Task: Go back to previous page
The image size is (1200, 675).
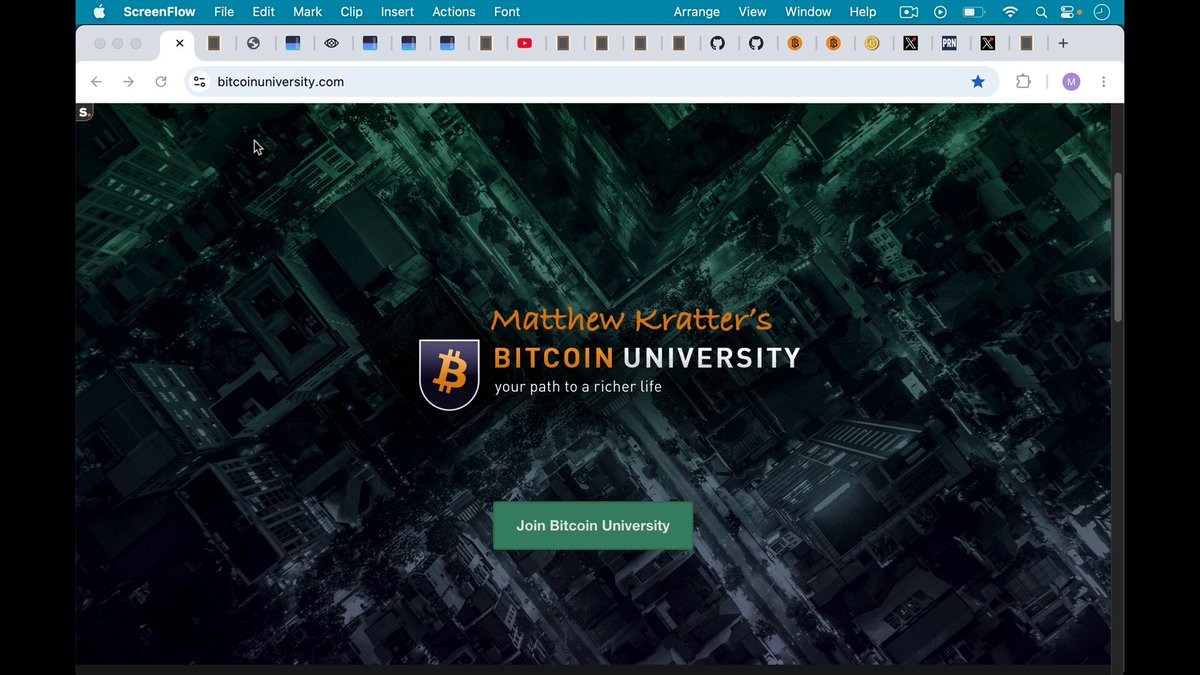Action: click(x=96, y=82)
